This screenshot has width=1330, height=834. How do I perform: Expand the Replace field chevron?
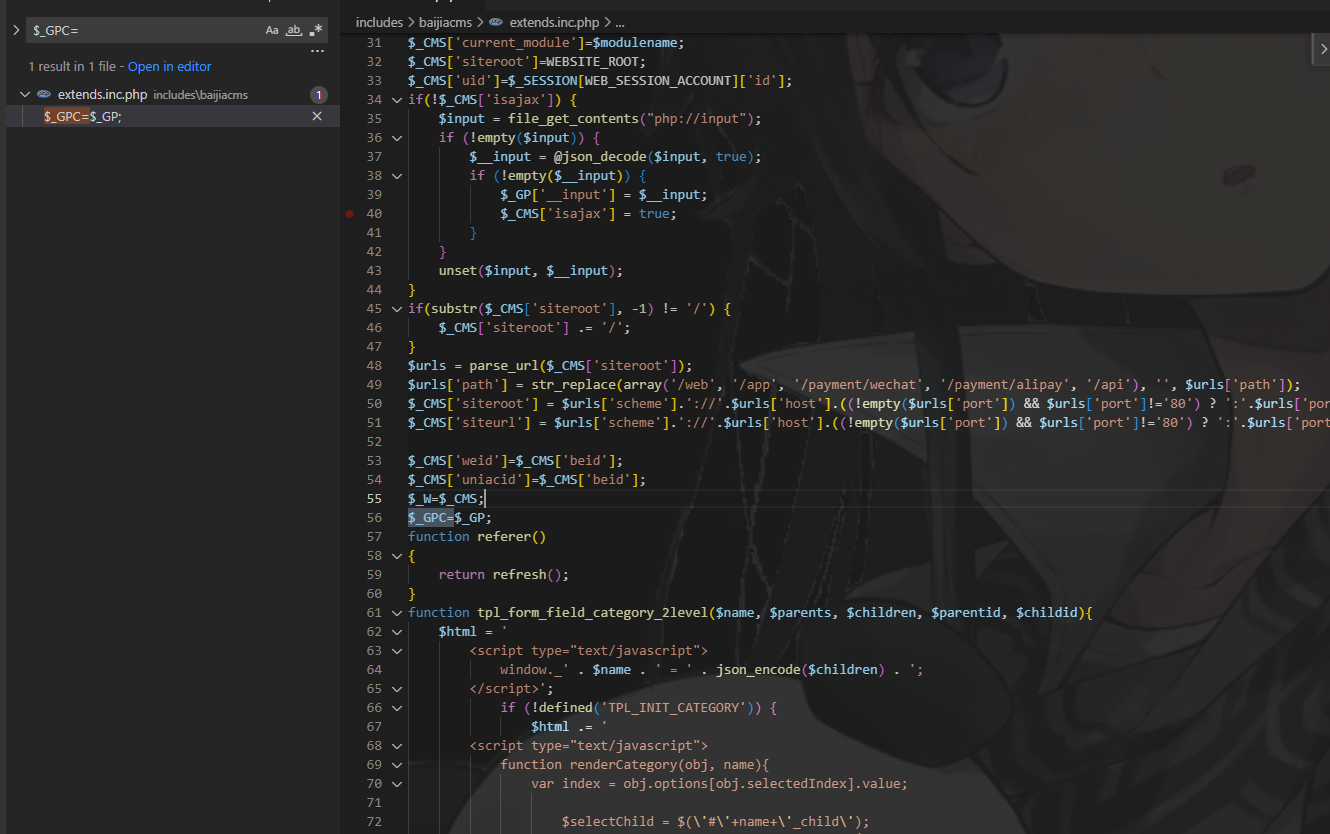(x=16, y=31)
